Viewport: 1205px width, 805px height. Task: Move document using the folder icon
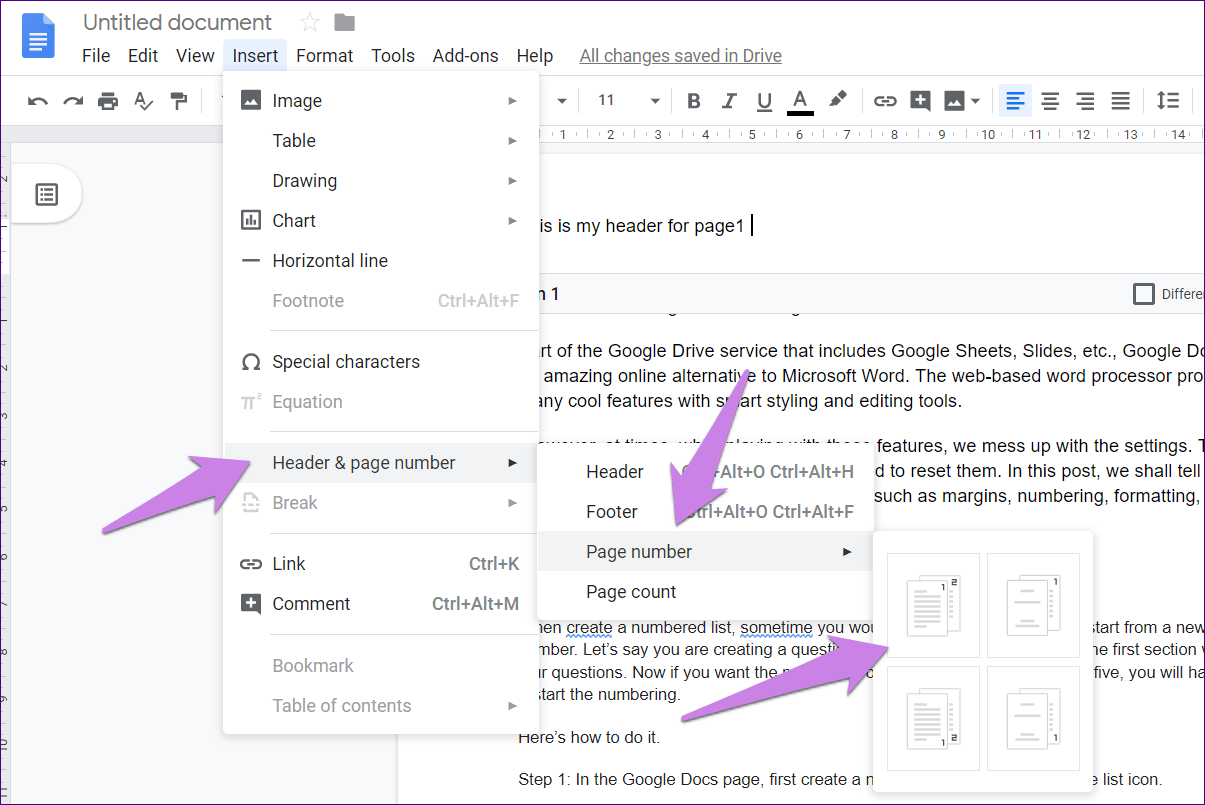(x=344, y=22)
